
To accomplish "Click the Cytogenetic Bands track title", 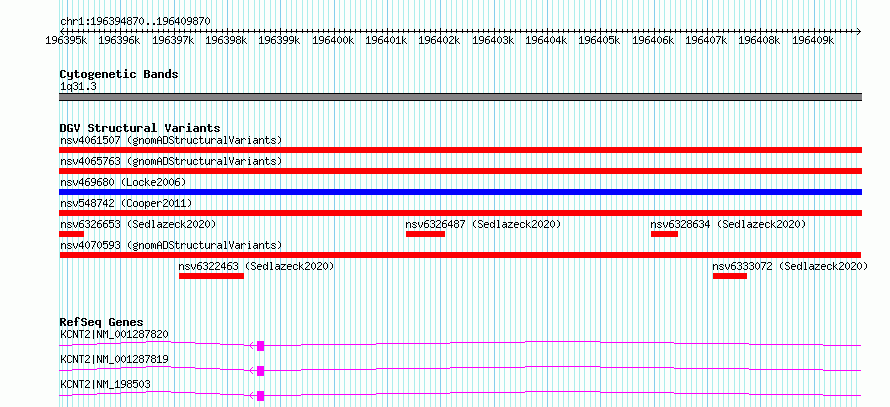I will pyautogui.click(x=119, y=74).
